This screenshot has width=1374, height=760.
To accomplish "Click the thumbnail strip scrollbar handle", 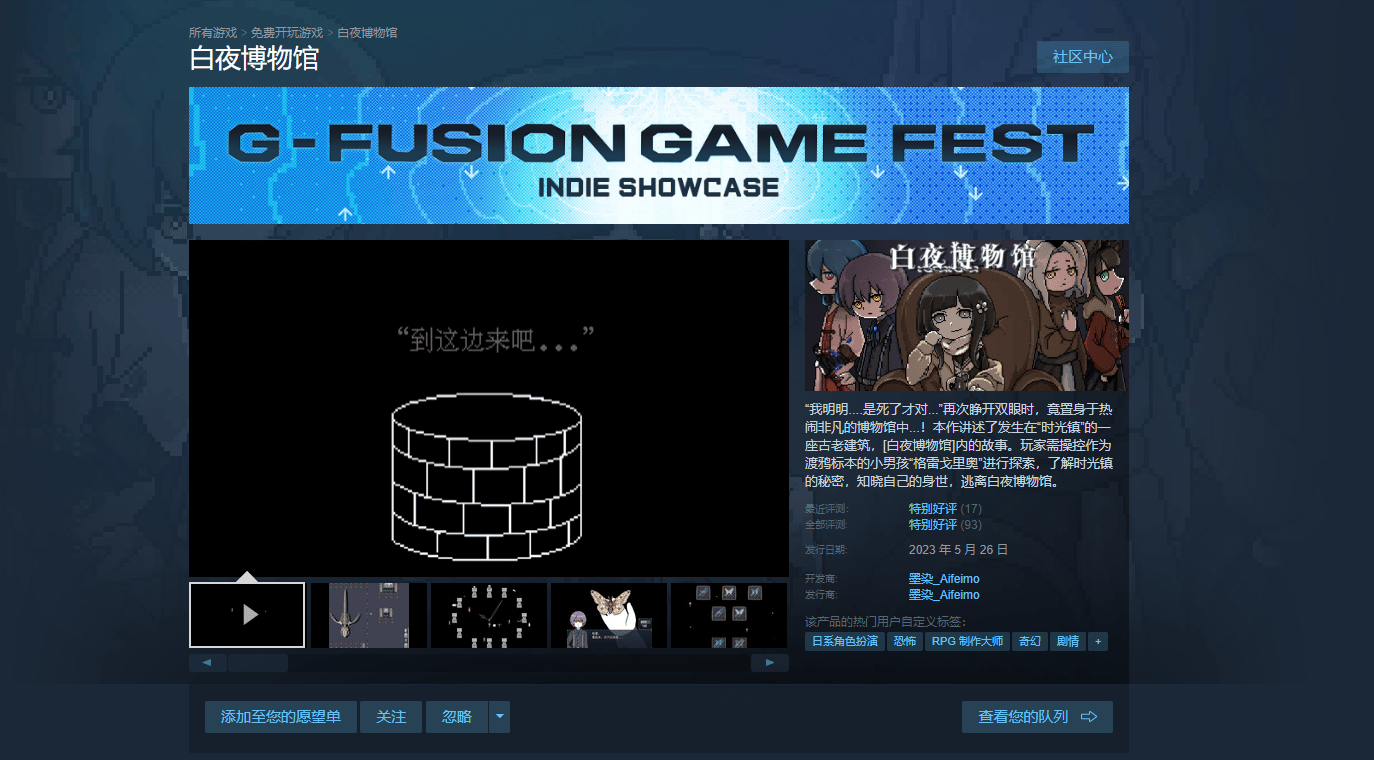I will pos(258,663).
